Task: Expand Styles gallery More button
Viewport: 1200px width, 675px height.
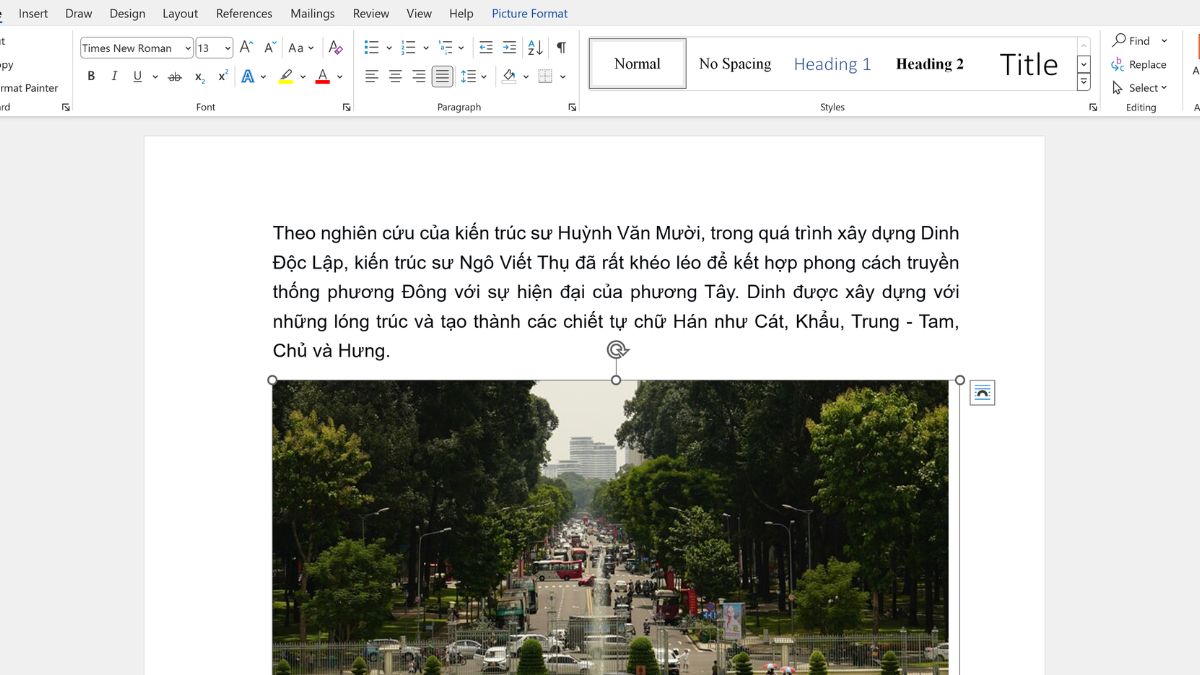Action: click(x=1084, y=81)
